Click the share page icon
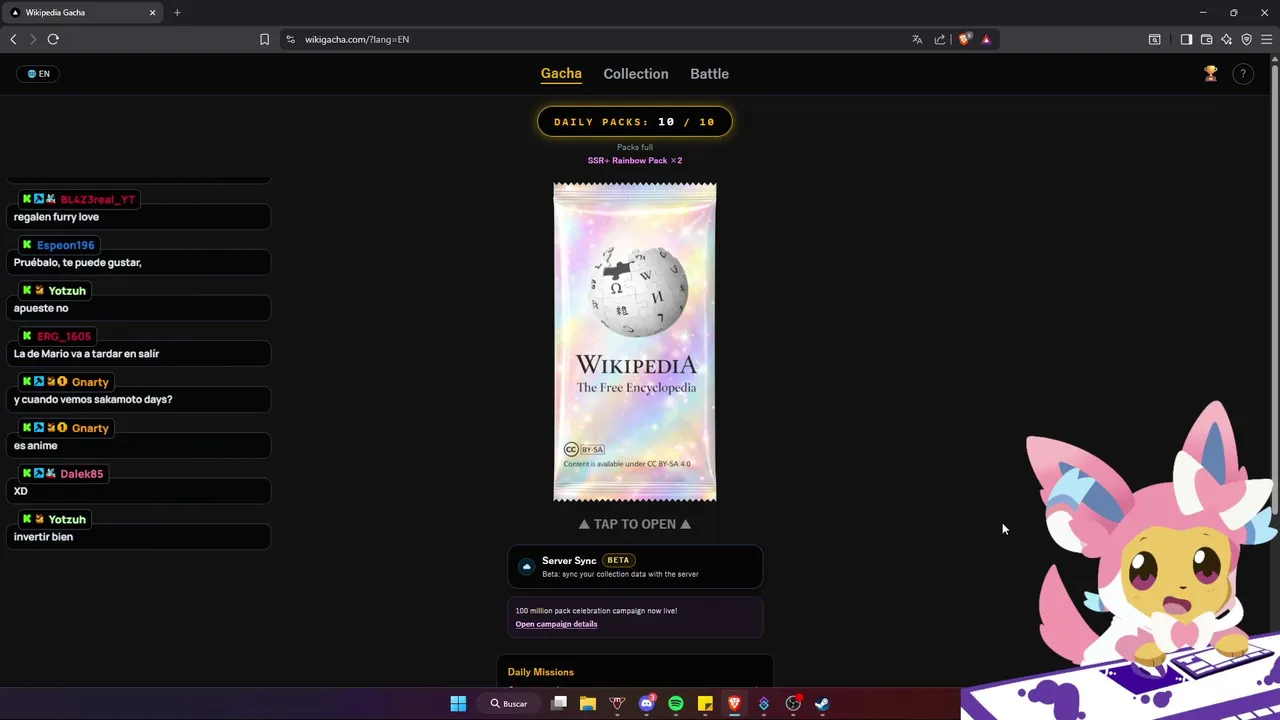Screen dimensions: 1280x720 940,39
